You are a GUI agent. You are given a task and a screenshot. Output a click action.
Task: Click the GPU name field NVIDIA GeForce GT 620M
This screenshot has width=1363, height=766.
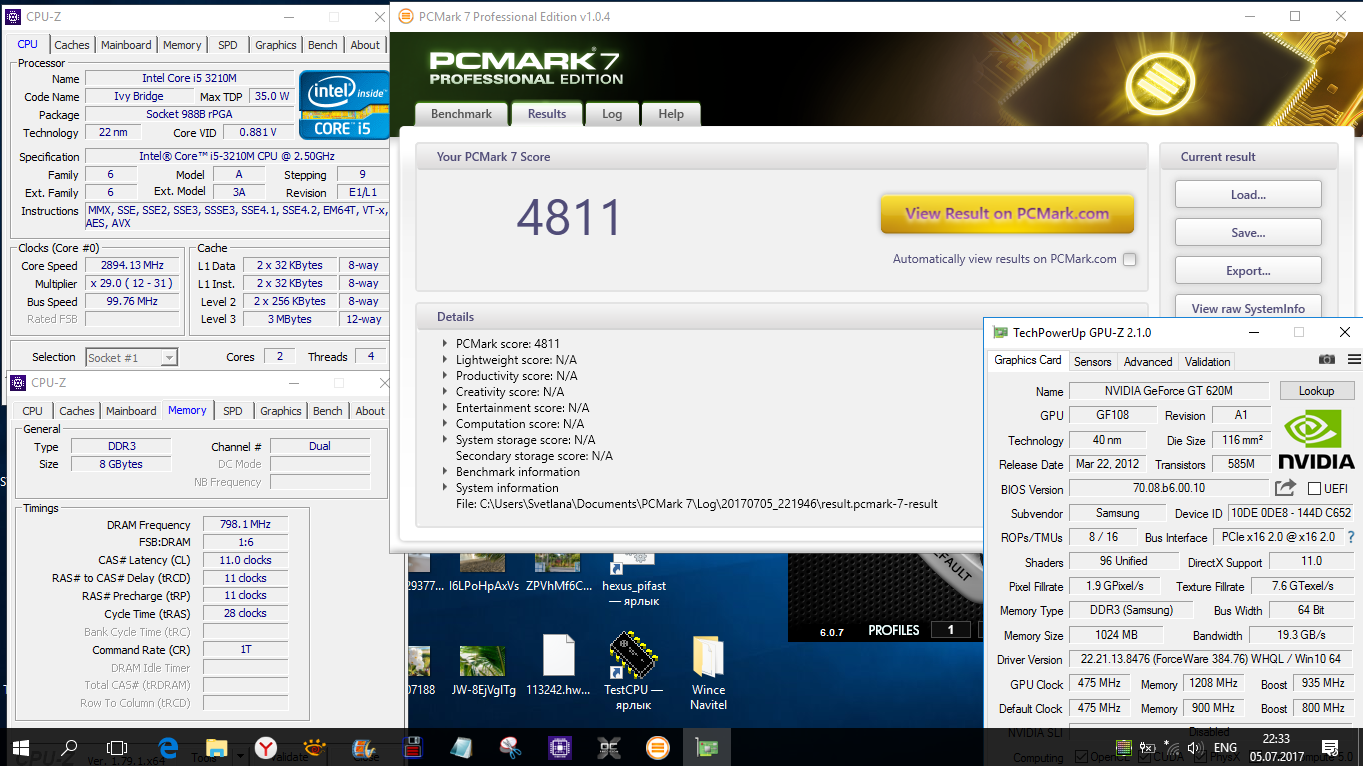[x=1169, y=391]
